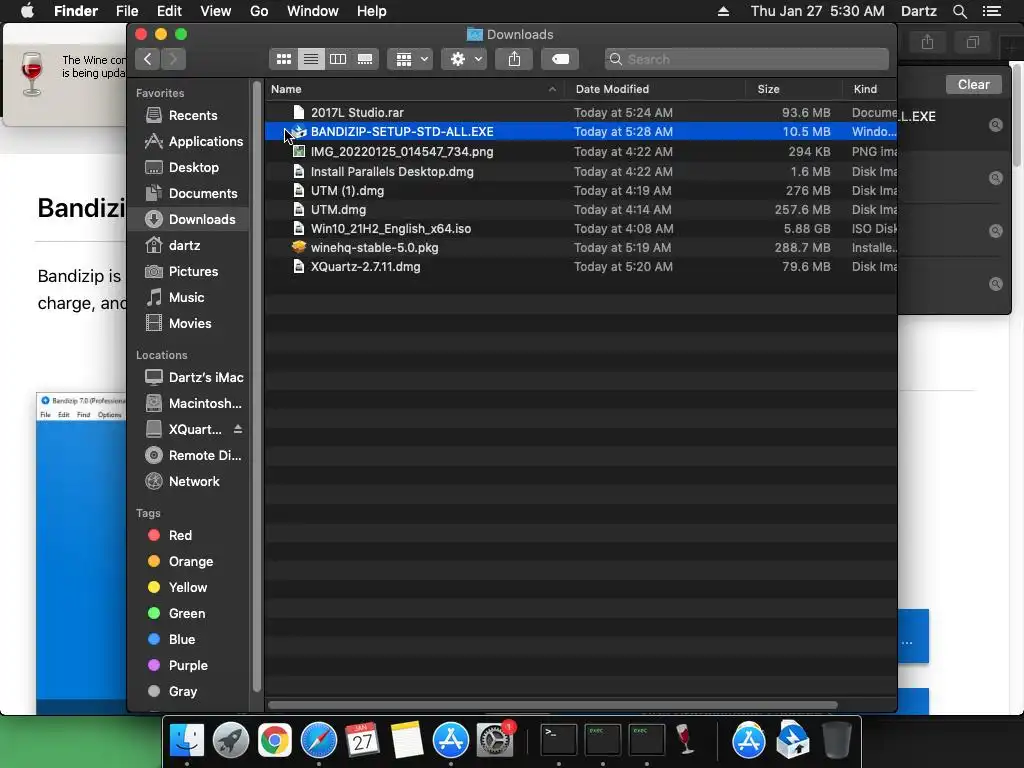Open Recents in the sidebar
This screenshot has height=768, width=1024.
pos(187,116)
